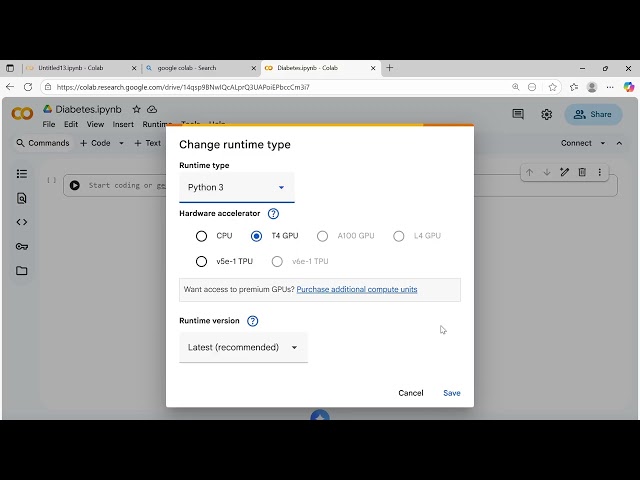The image size is (640, 480).
Task: Click Purchase additional compute units link
Action: 357,289
